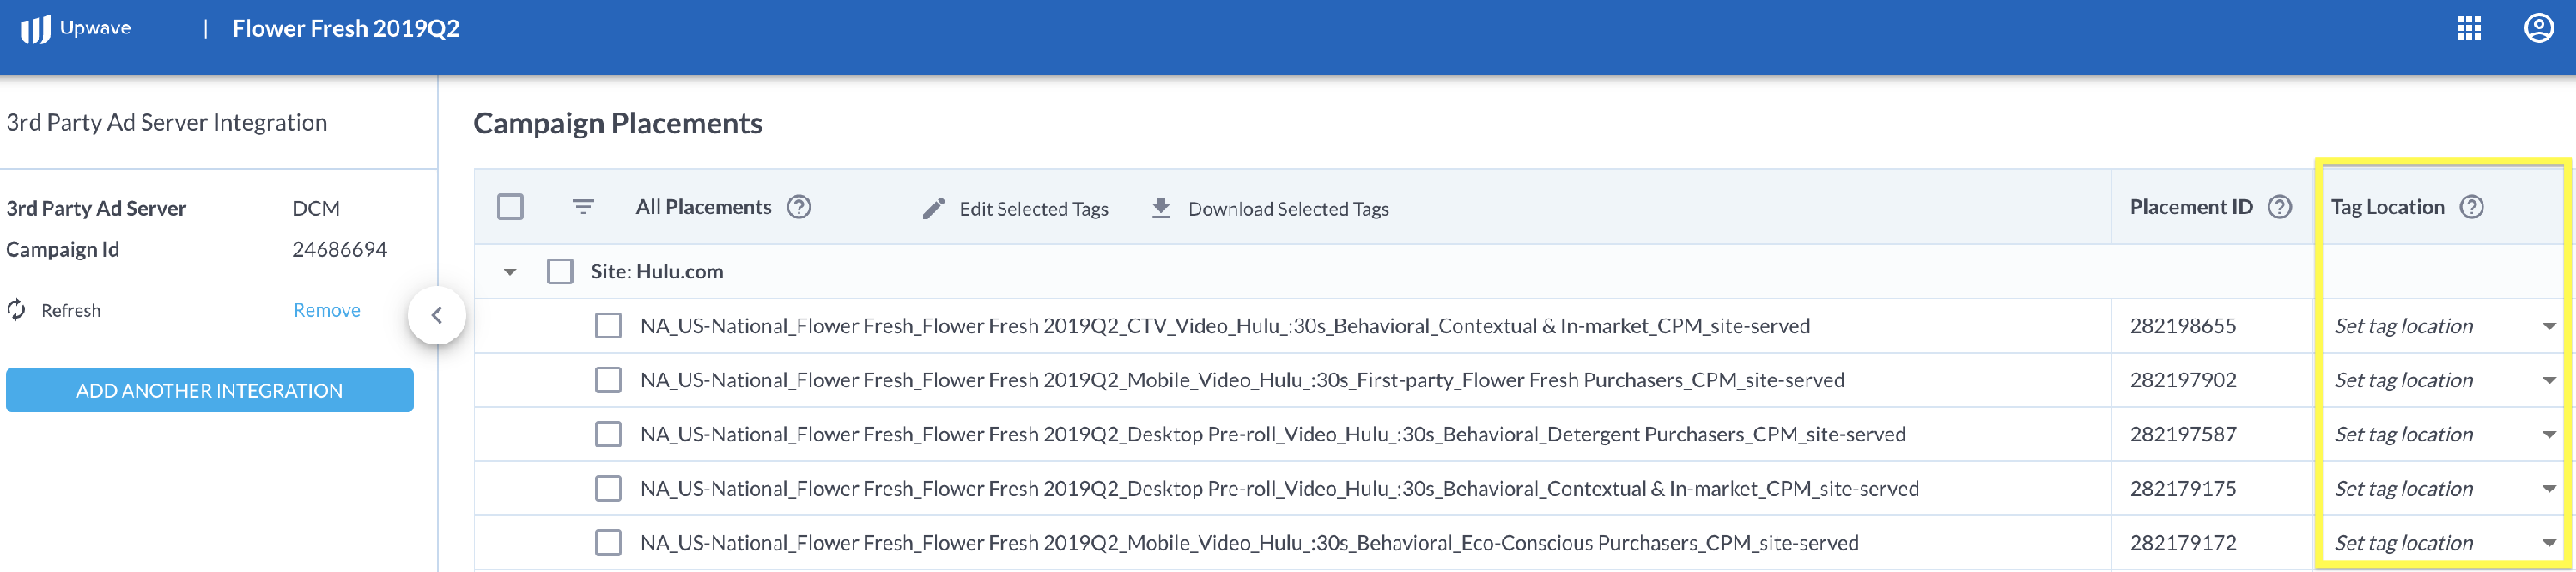Click ADD ANOTHER INTEGRATION button

210,390
